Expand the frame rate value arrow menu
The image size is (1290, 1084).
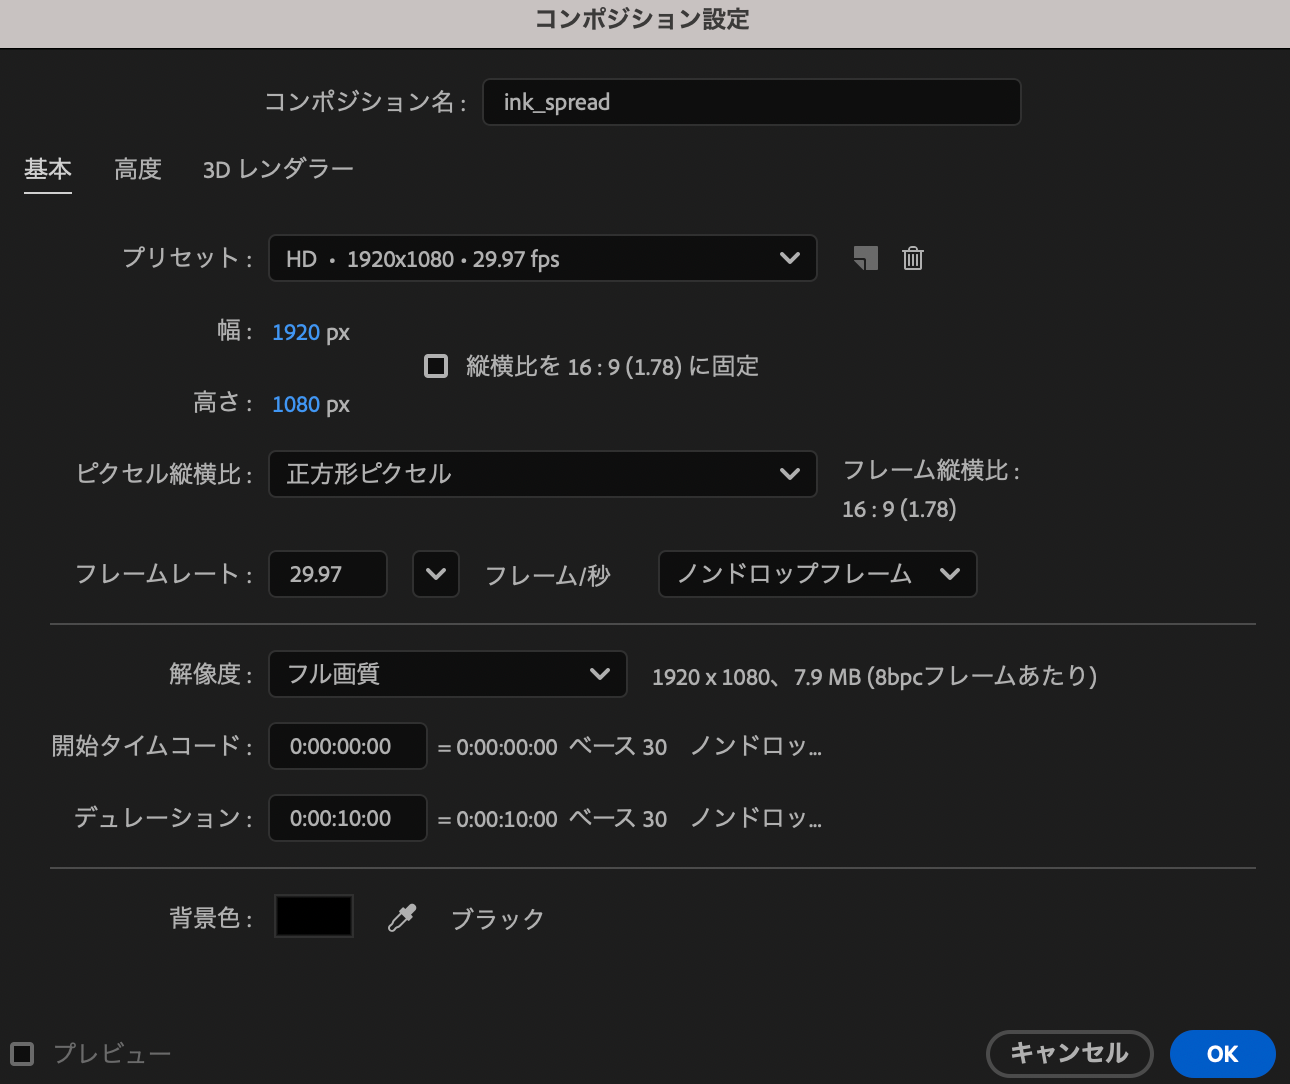click(x=436, y=574)
